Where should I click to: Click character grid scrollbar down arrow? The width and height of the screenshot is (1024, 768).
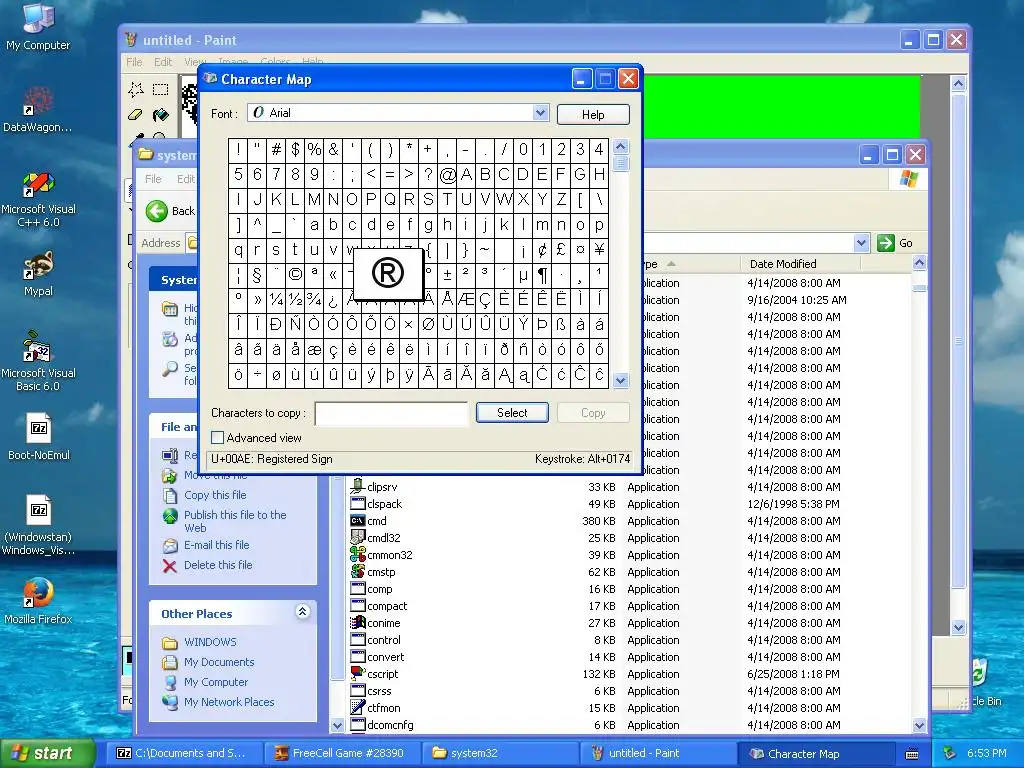pyautogui.click(x=620, y=380)
